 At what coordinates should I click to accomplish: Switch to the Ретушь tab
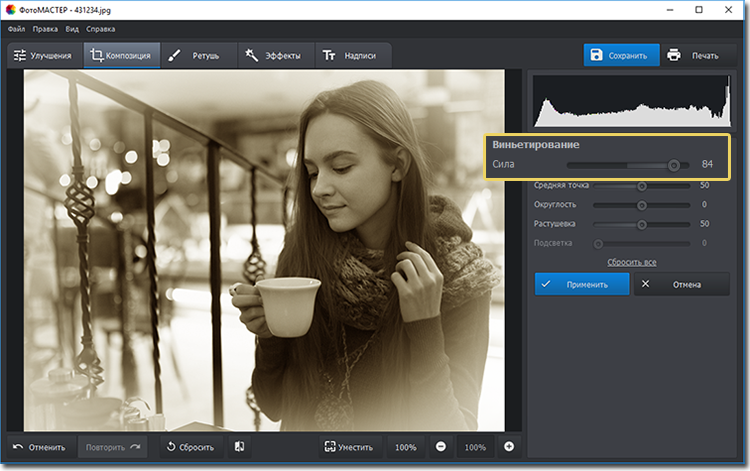click(x=199, y=56)
